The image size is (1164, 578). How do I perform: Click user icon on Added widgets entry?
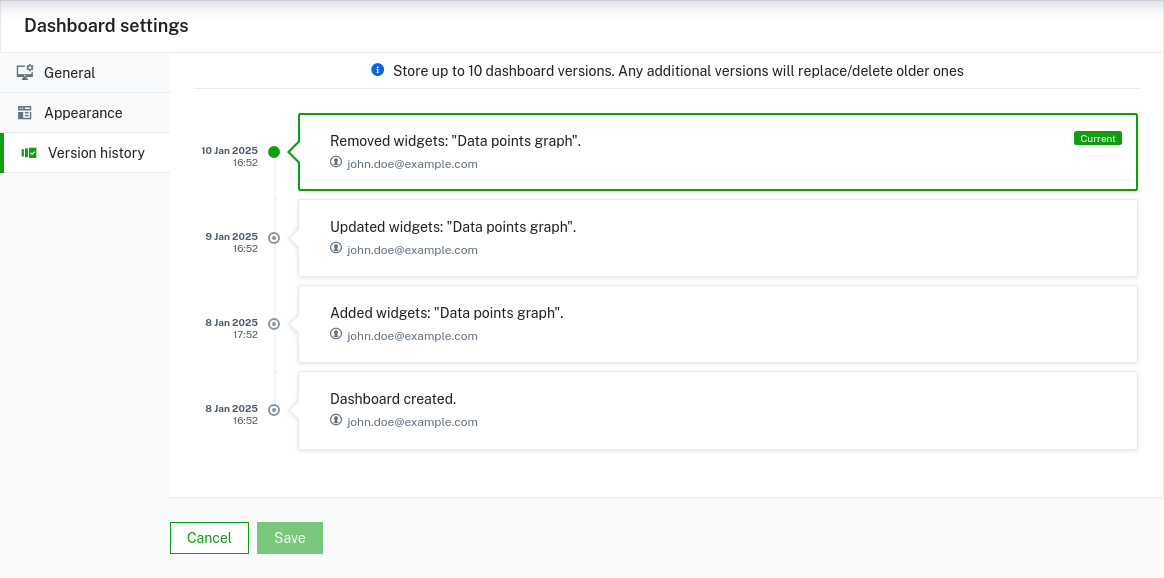pos(336,334)
